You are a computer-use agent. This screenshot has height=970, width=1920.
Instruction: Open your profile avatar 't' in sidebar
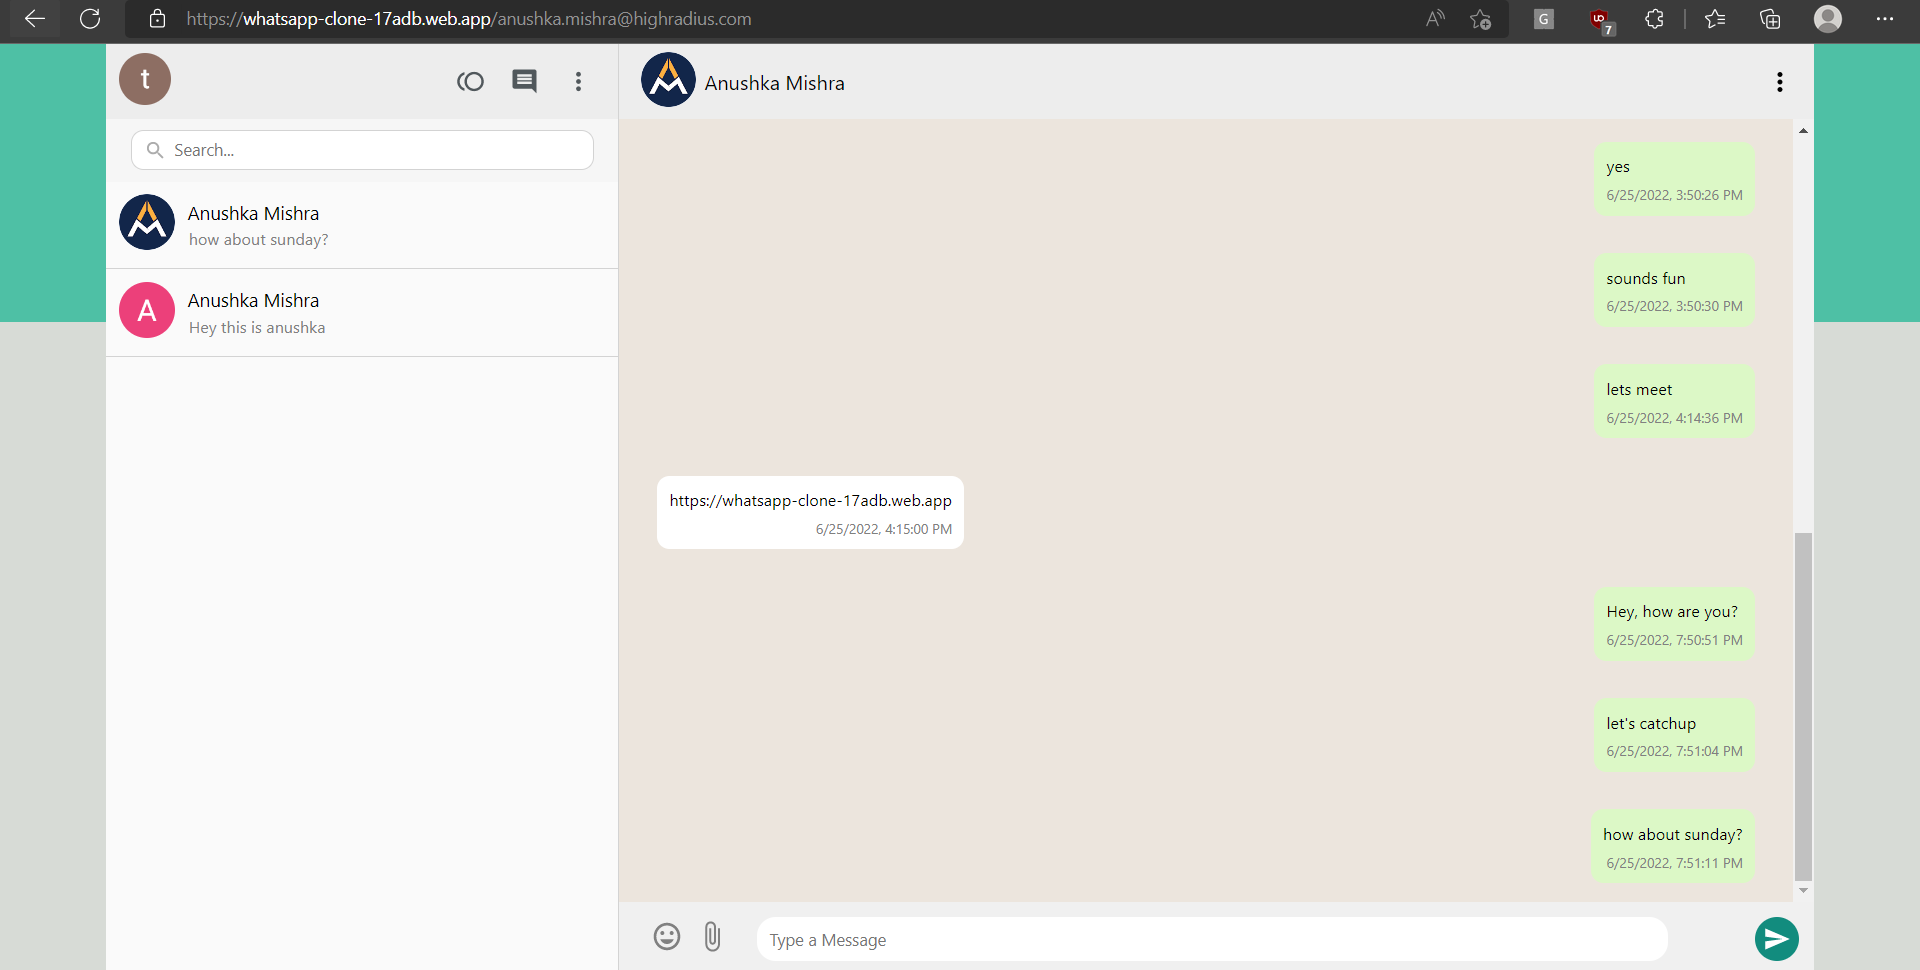tap(144, 79)
